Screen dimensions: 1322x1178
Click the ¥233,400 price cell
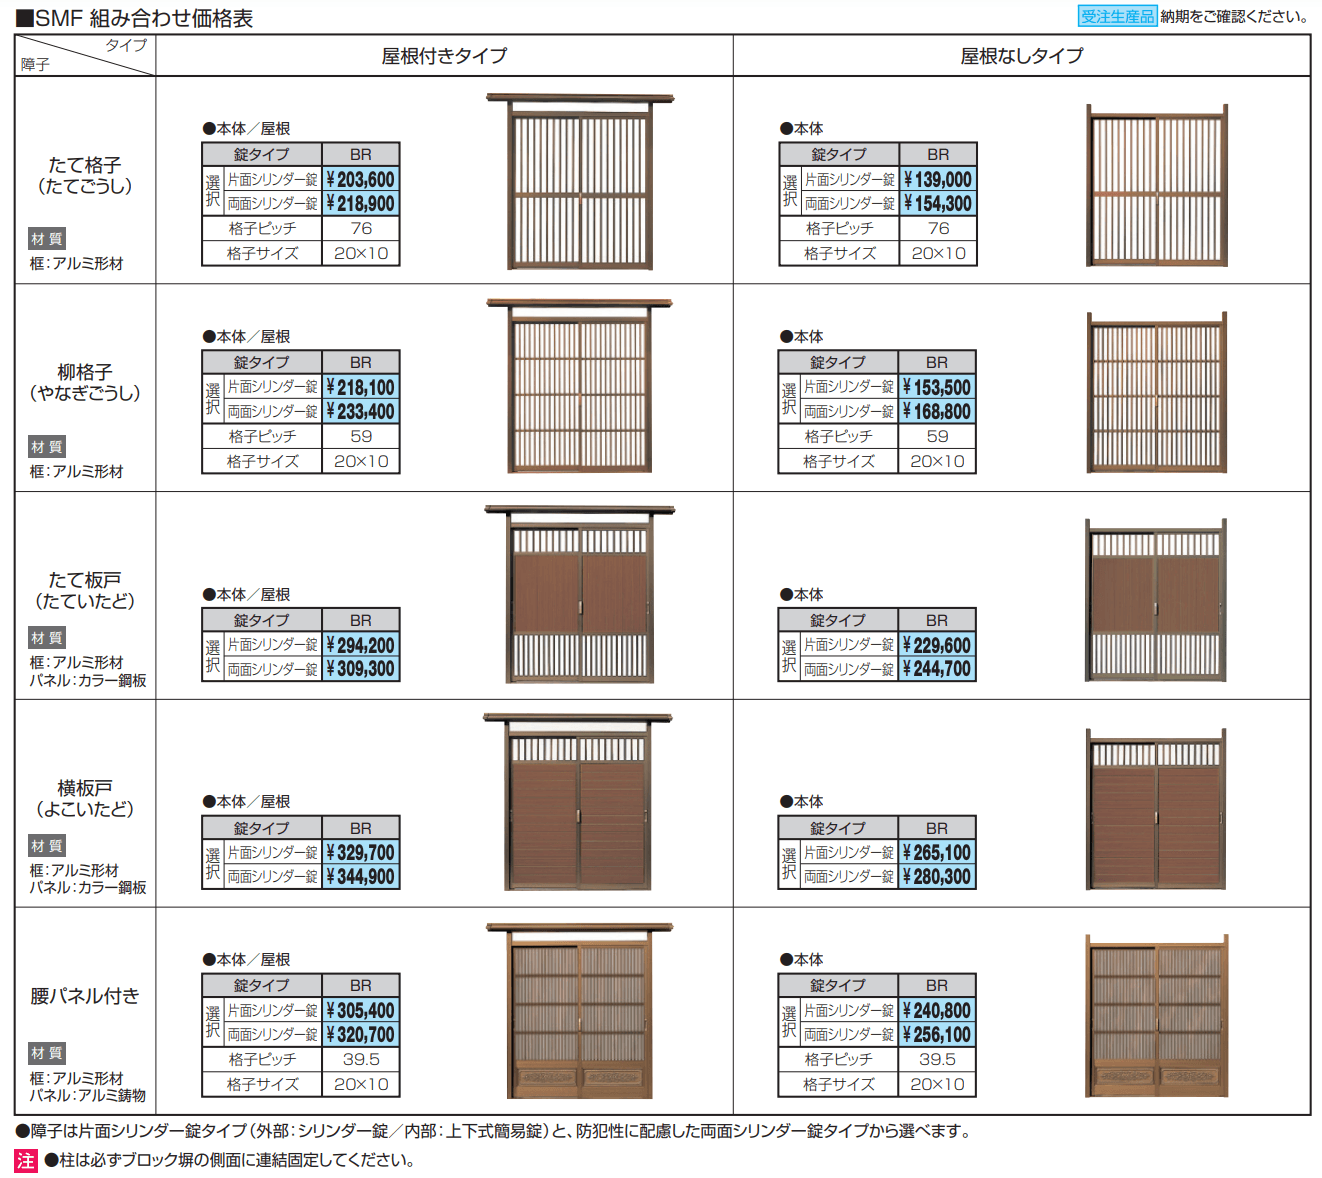(x=361, y=412)
